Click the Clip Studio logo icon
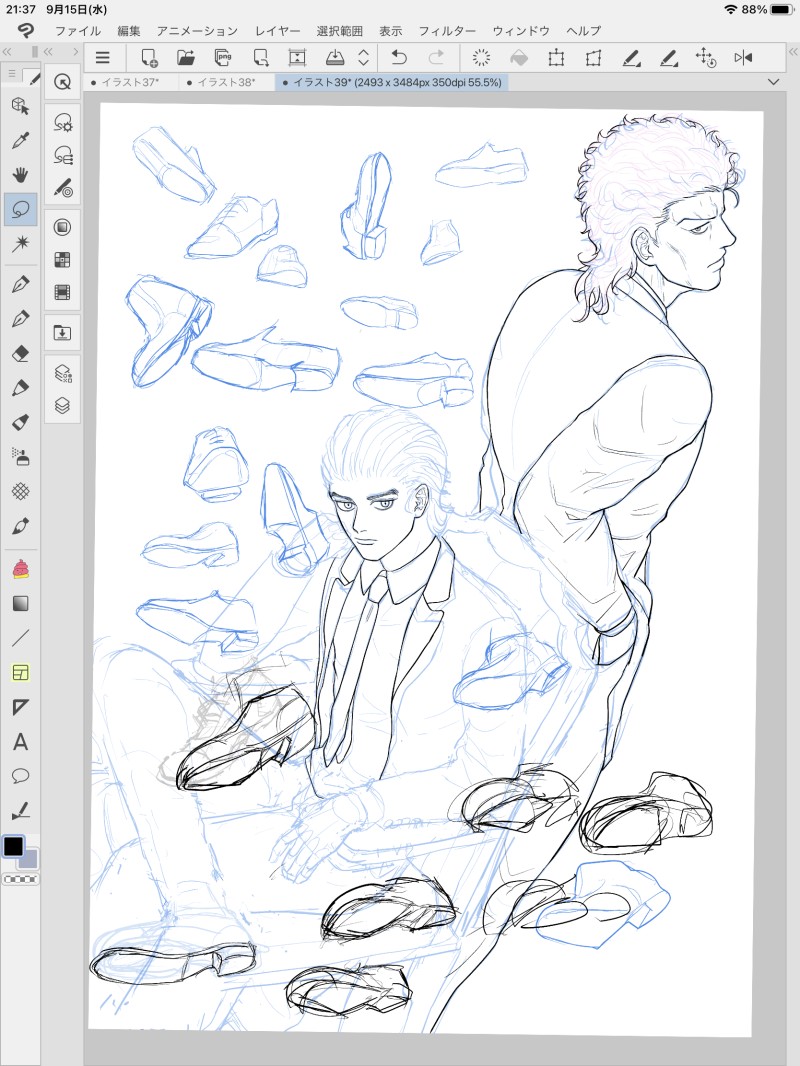800x1066 pixels. (25, 31)
